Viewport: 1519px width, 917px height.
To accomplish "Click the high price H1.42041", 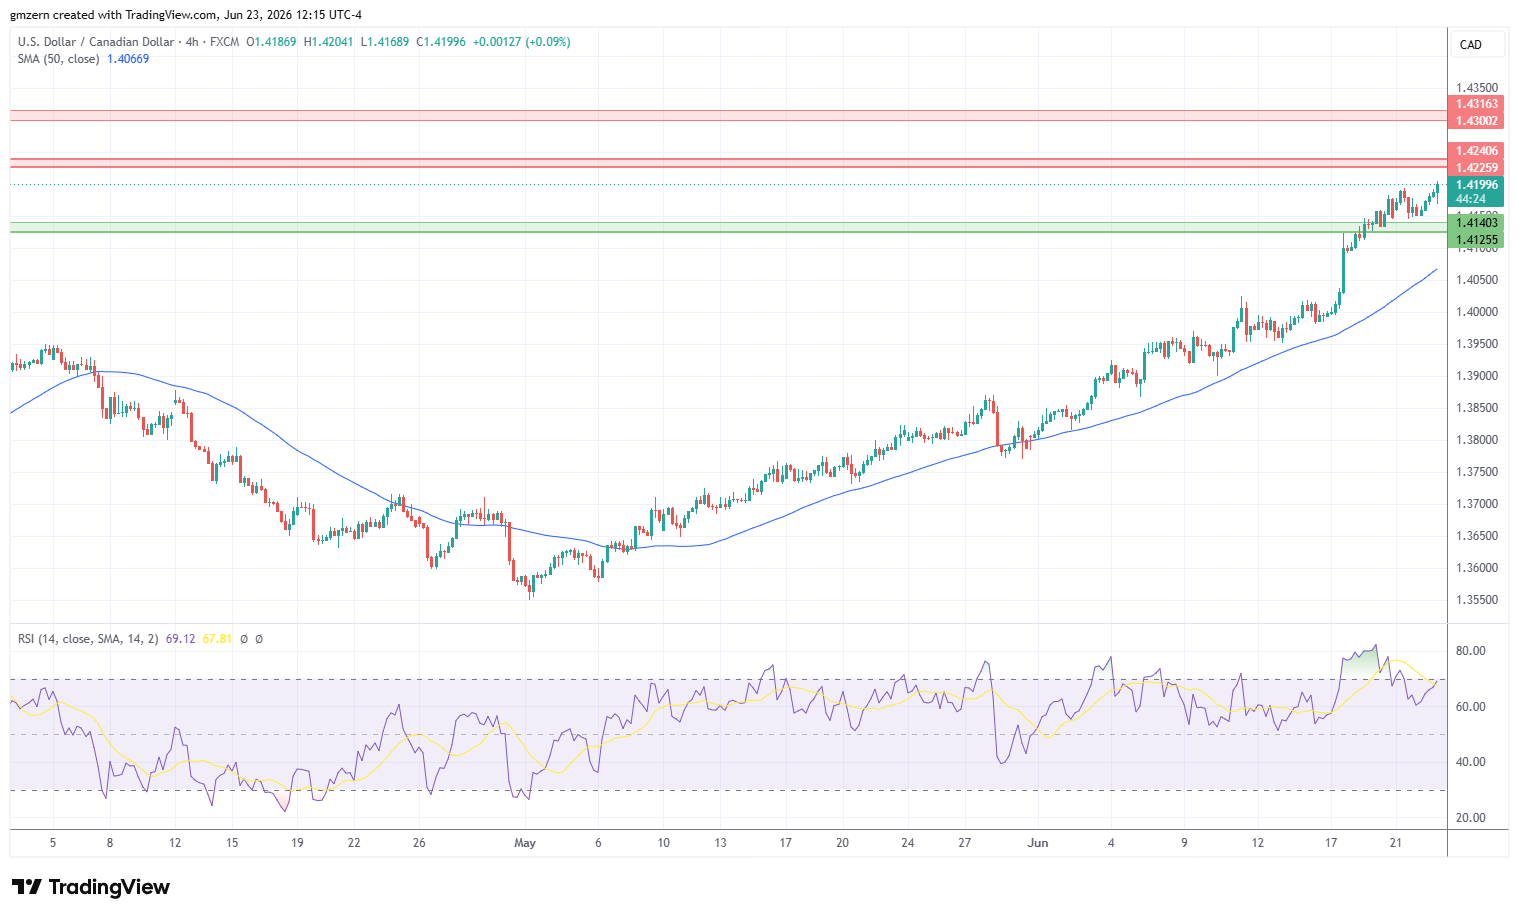I will click(328, 42).
